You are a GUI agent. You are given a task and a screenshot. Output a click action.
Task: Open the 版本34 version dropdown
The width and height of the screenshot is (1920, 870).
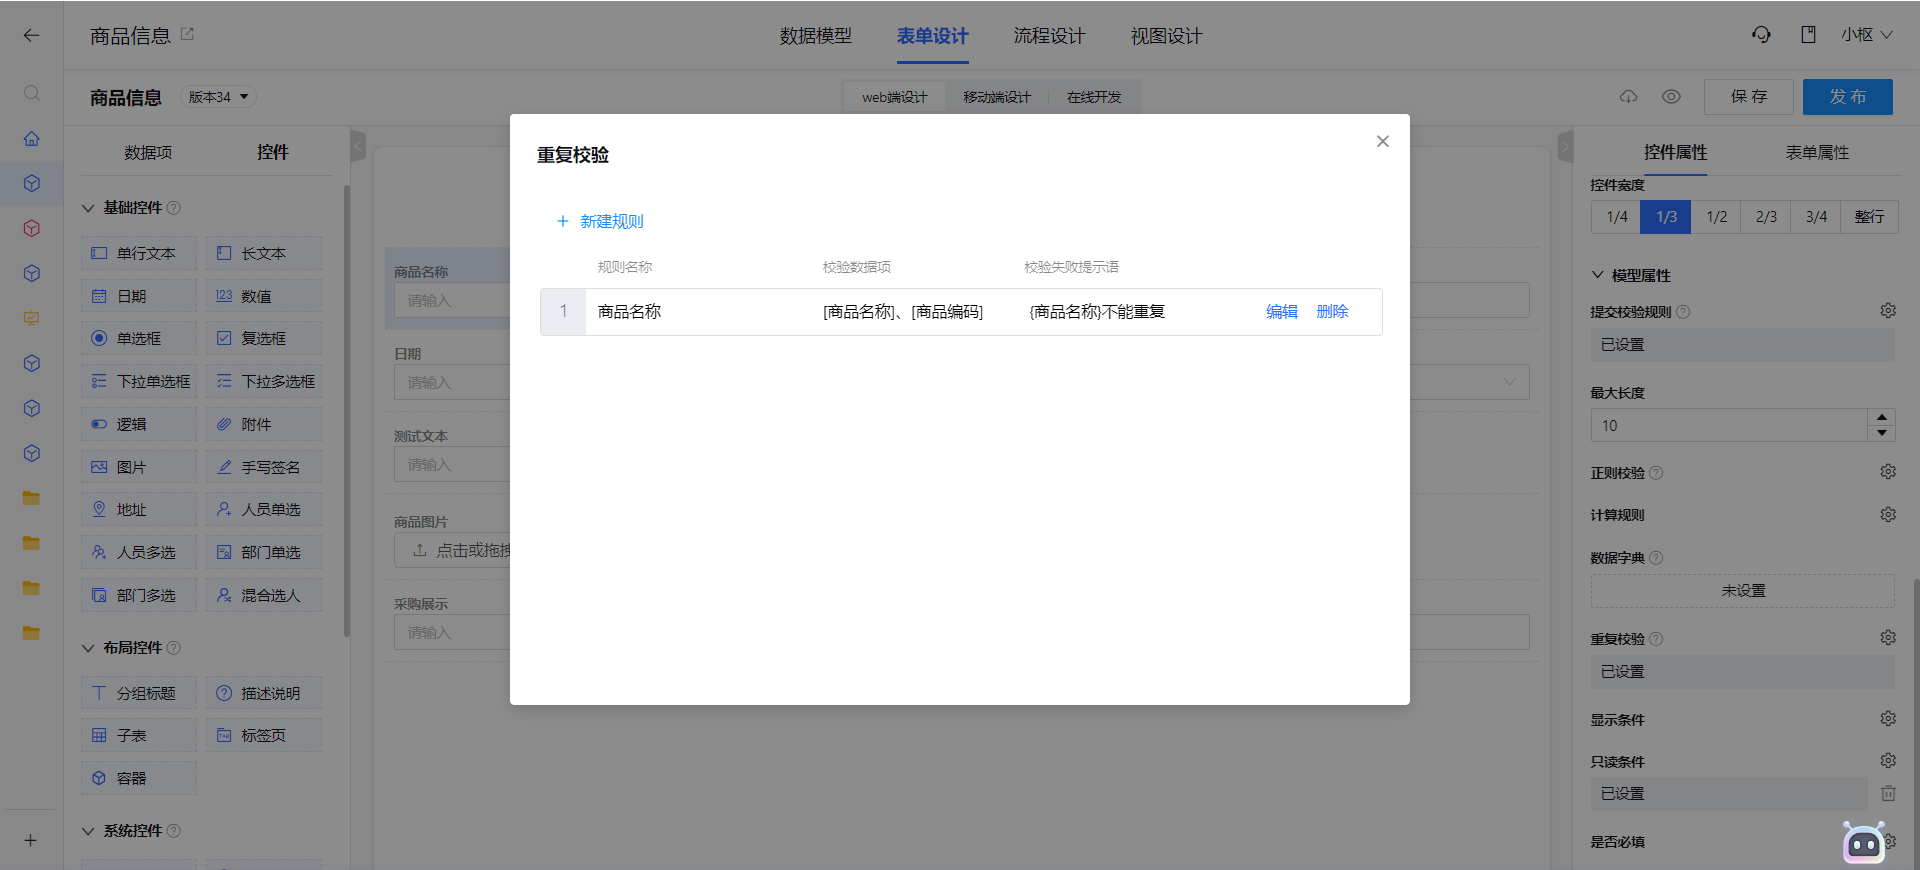(218, 97)
